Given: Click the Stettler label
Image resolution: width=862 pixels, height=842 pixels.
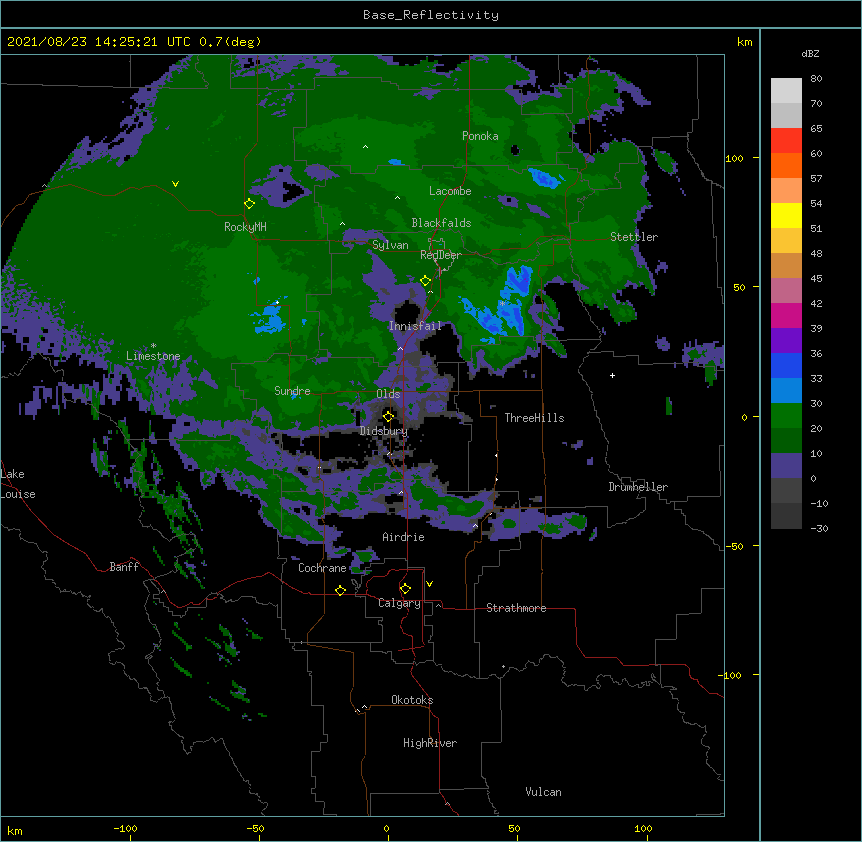Looking at the screenshot, I should pyautogui.click(x=634, y=237).
